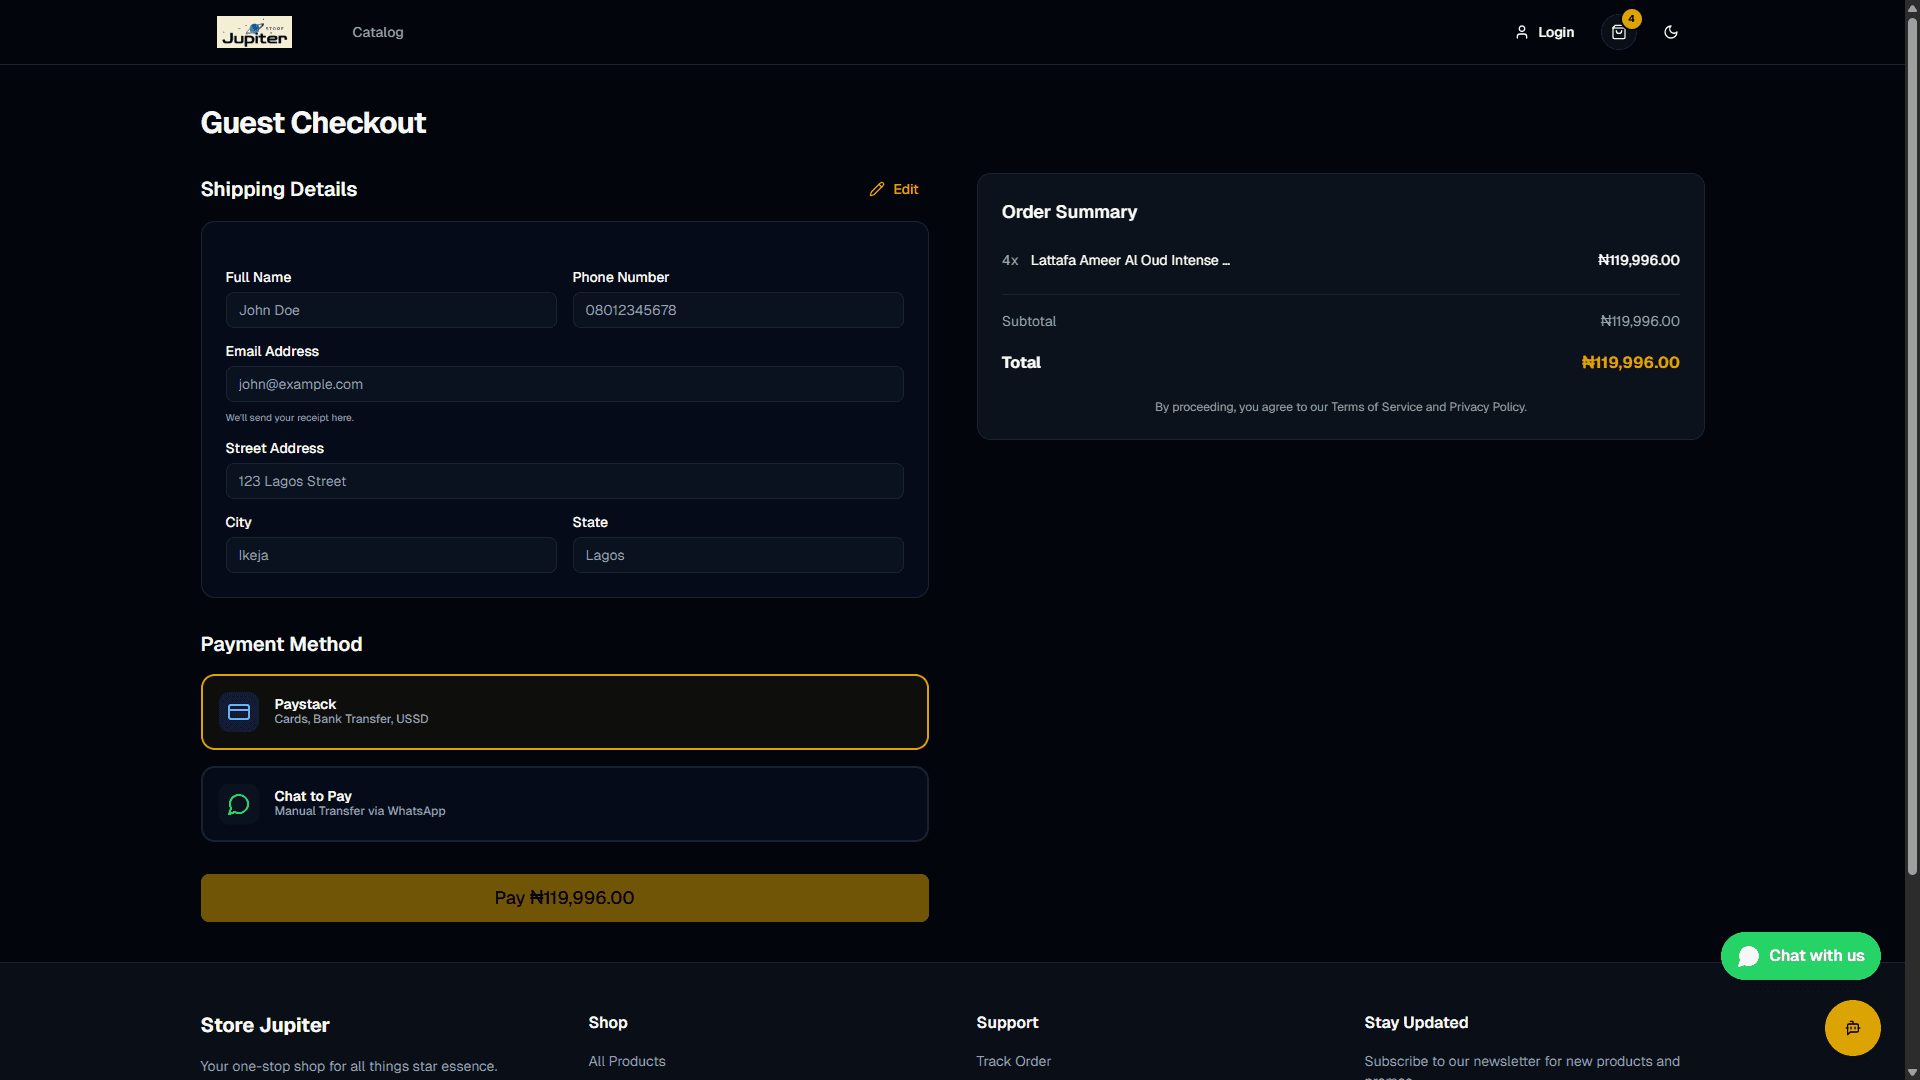
Task: Click the WhatsApp chat bubble icon
Action: point(239,804)
